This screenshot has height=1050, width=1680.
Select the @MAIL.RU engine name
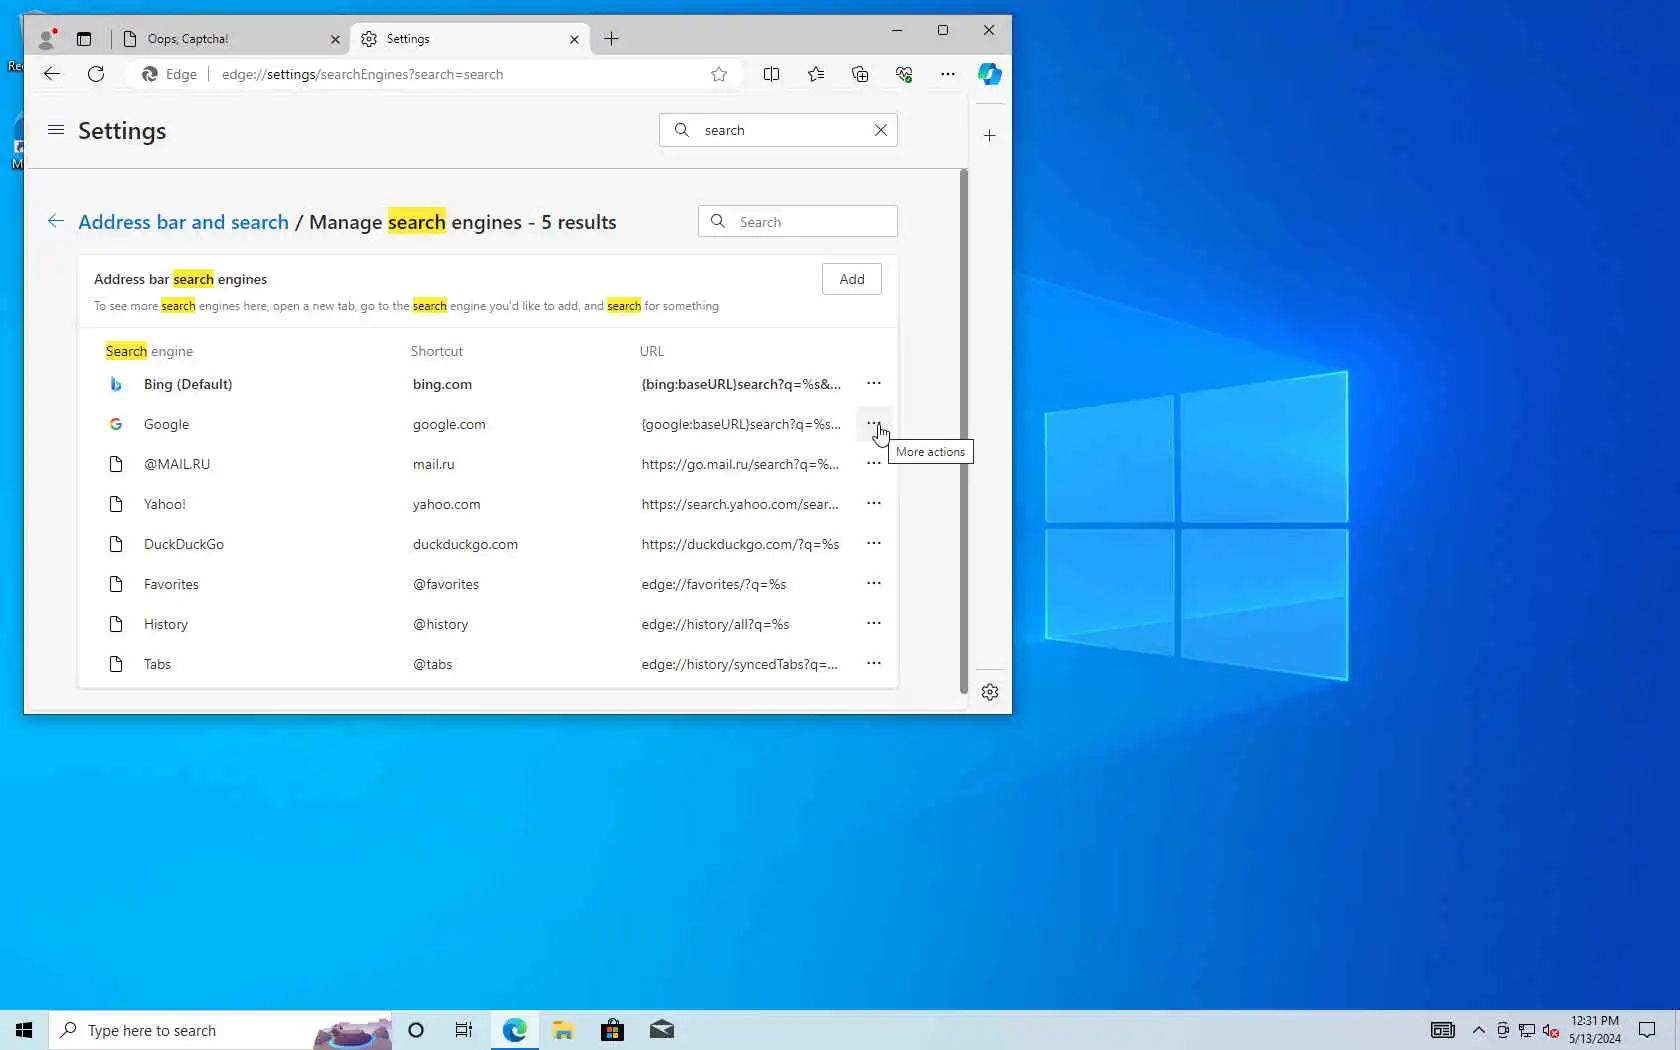177,464
